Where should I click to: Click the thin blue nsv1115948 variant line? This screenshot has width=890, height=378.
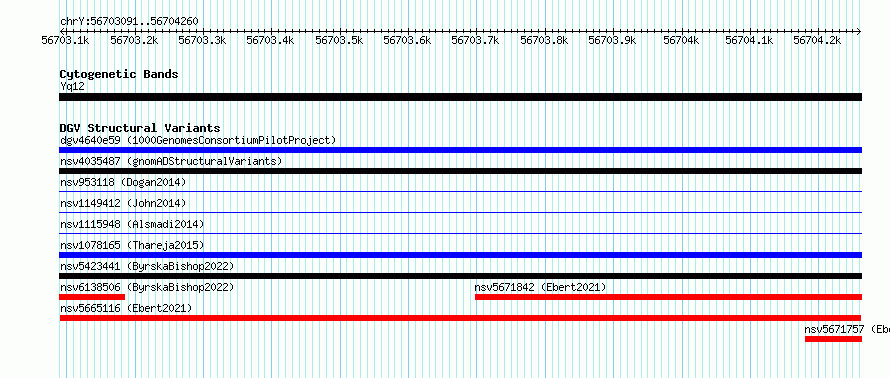coord(460,233)
